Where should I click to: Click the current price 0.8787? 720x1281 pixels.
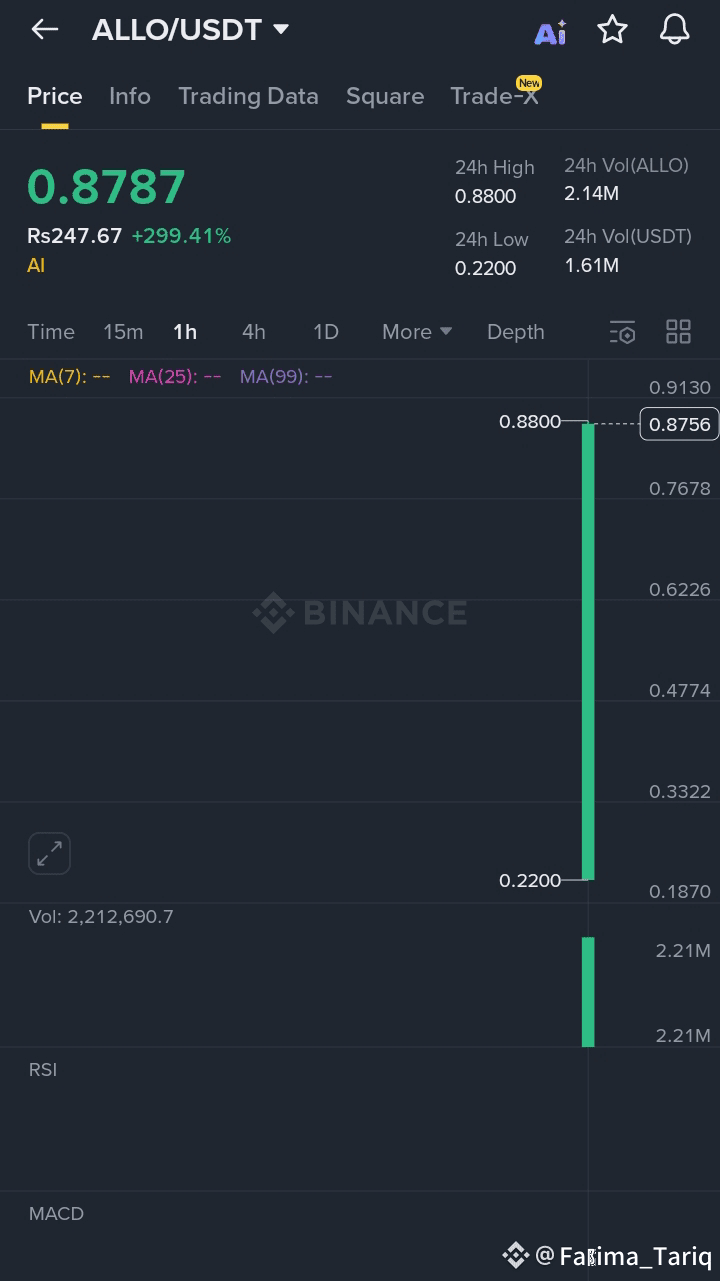coord(106,187)
